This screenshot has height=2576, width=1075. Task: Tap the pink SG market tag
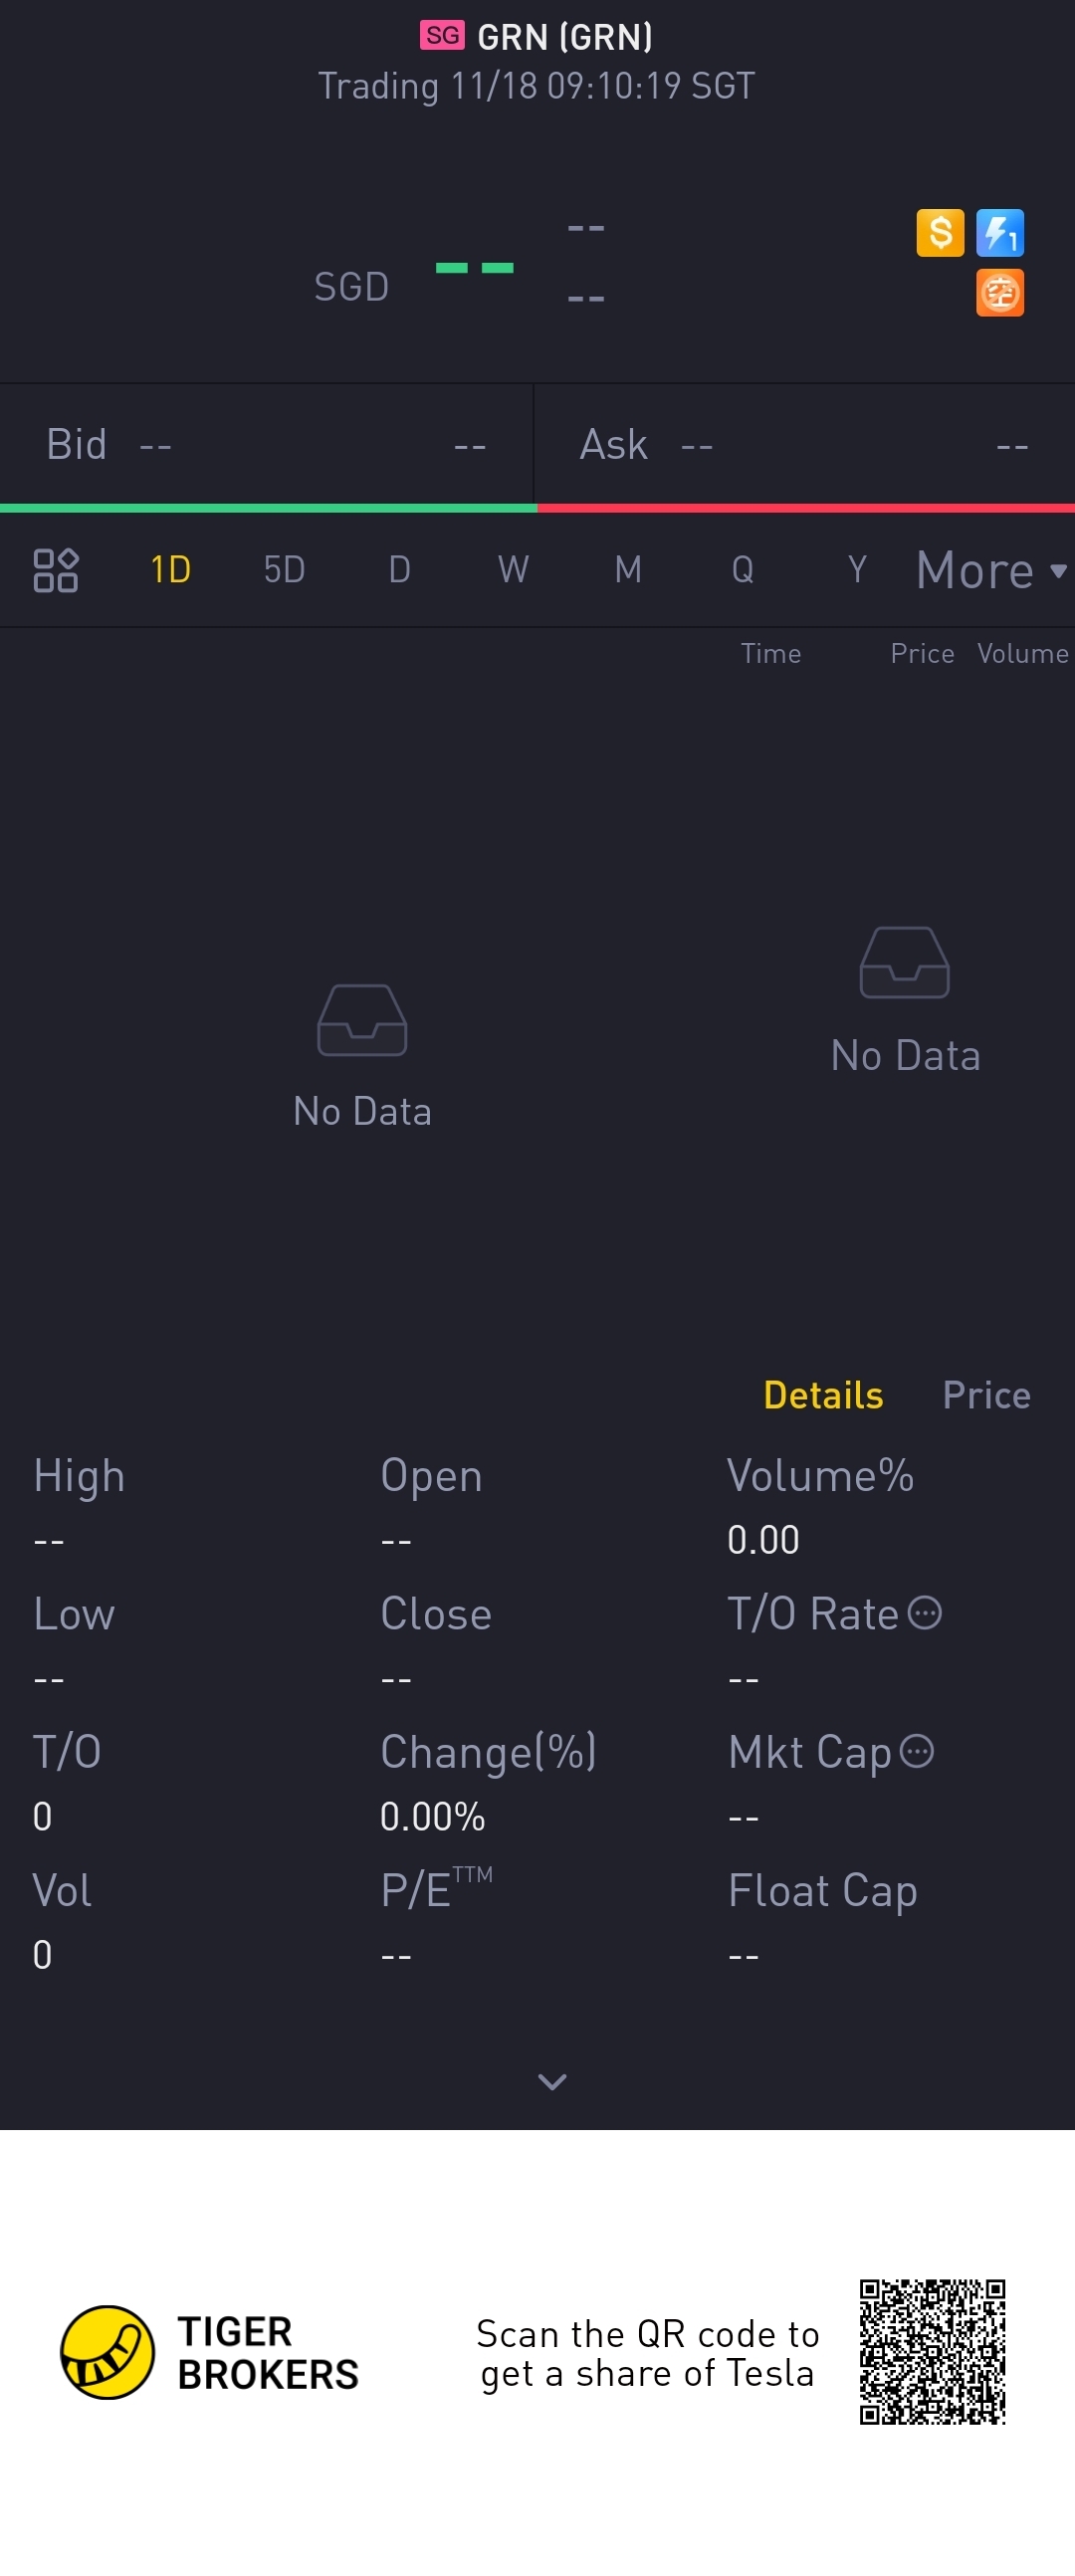[442, 36]
